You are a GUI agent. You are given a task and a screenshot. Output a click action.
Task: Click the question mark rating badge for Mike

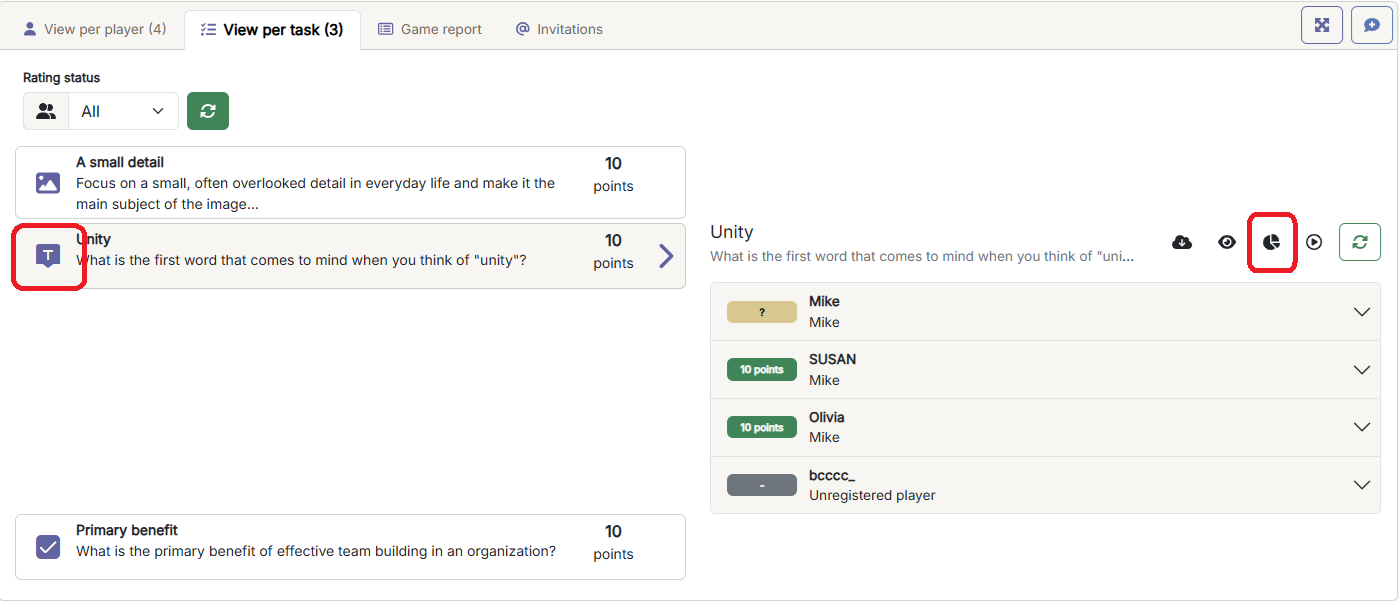tap(761, 312)
